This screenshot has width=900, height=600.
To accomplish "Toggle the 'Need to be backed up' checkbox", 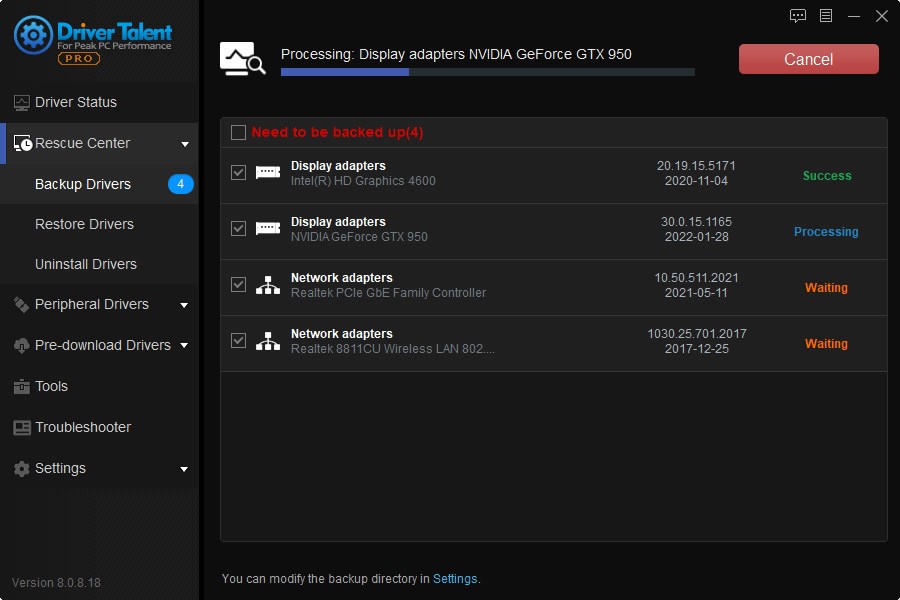I will 238,132.
